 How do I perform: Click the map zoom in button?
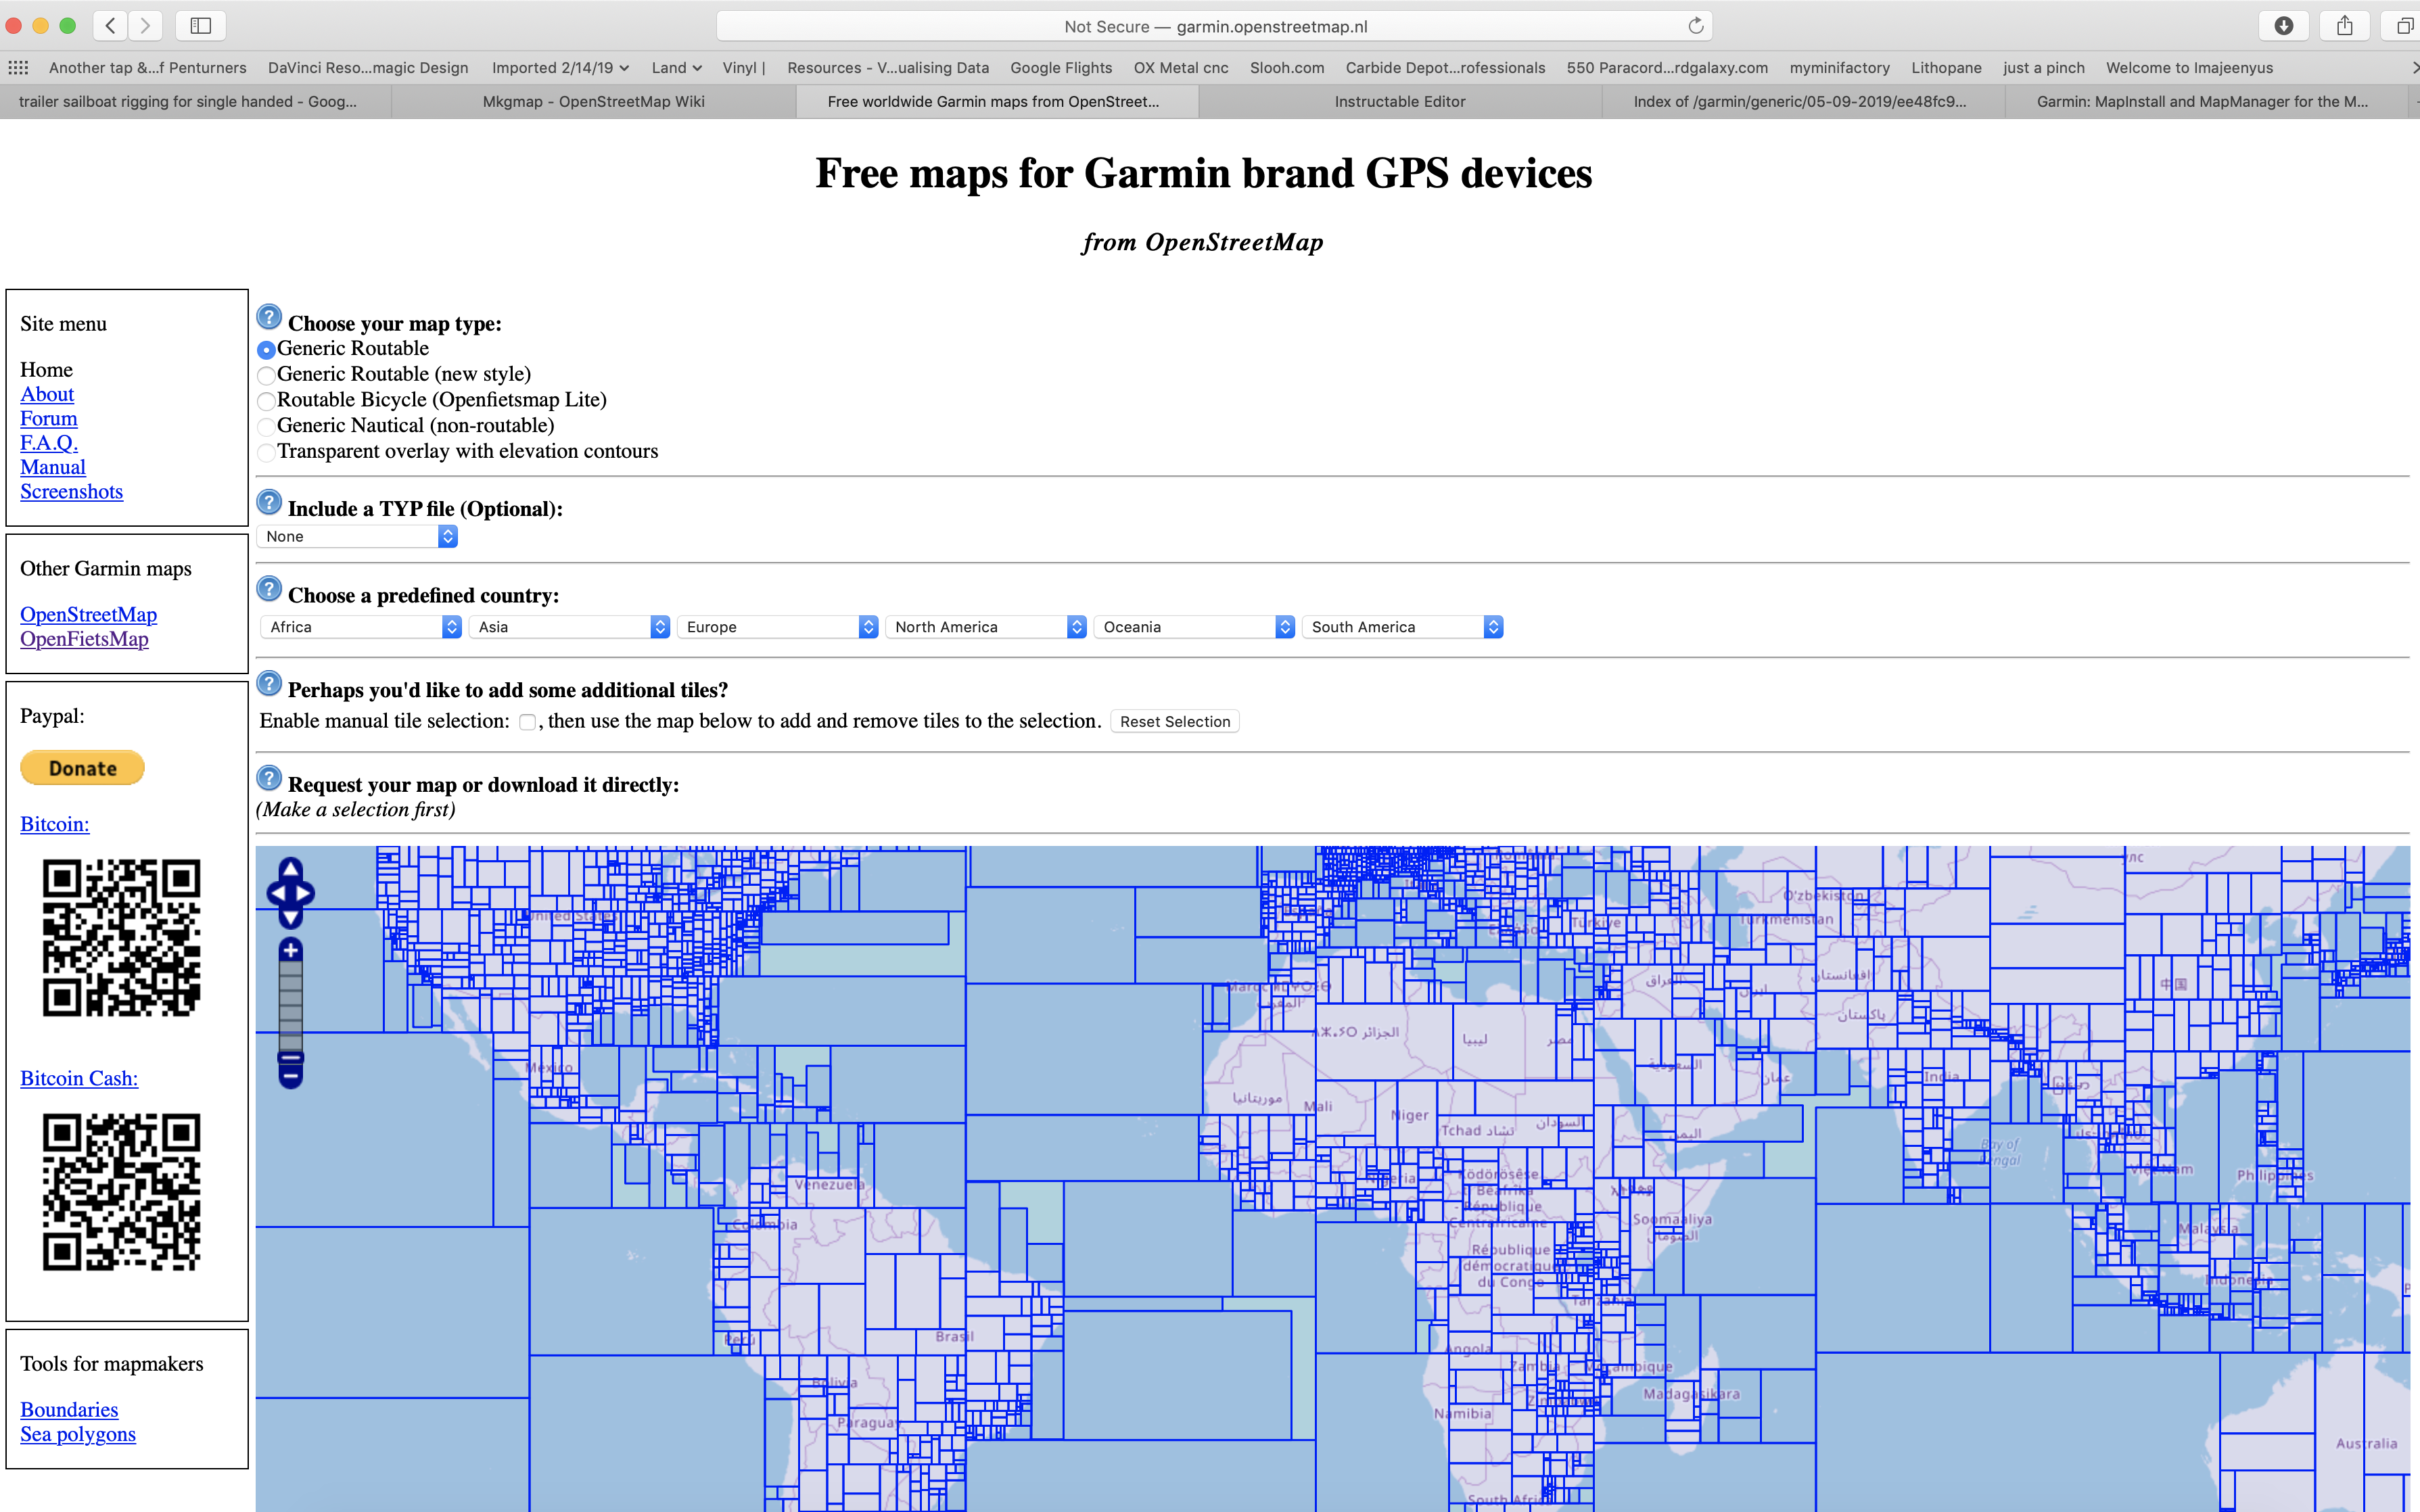point(291,949)
